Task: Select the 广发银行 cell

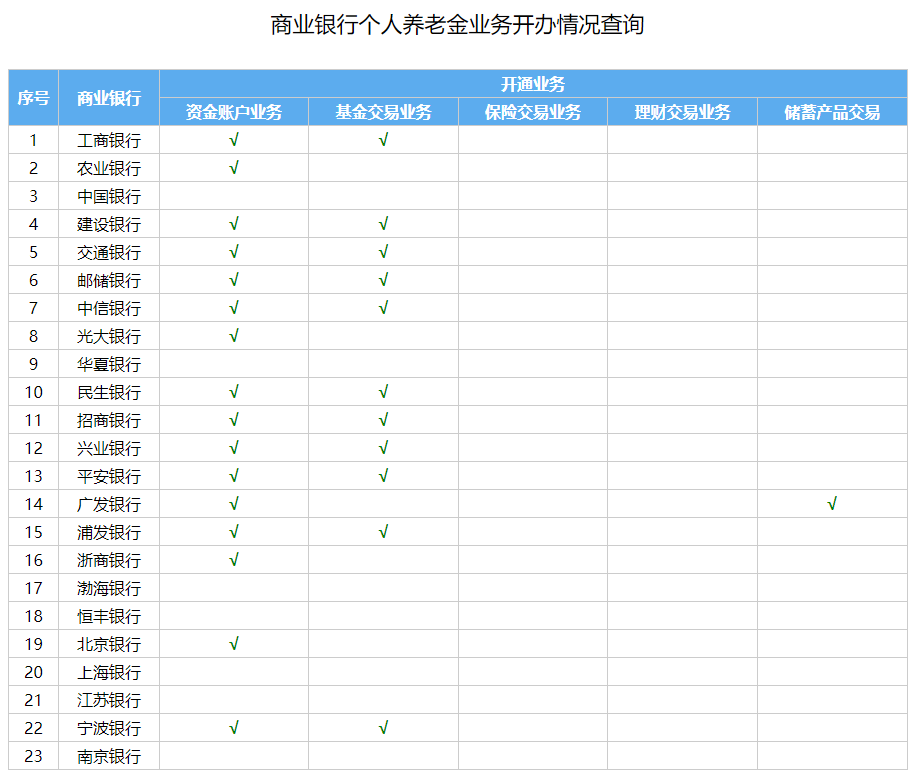Action: point(109,504)
